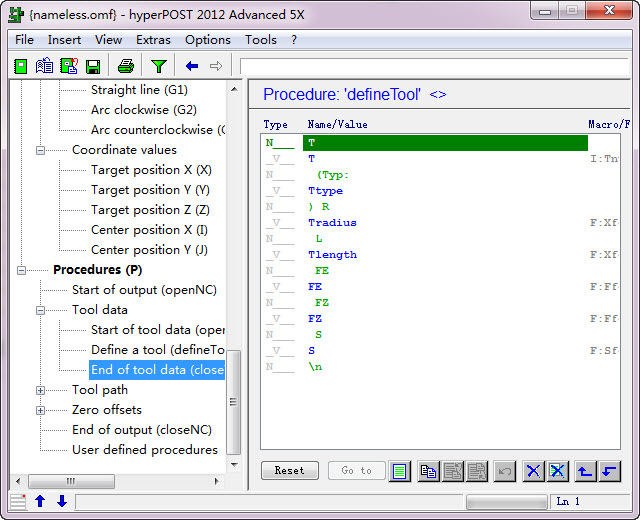
Task: Click the tree scroll up arrow
Action: [x=234, y=89]
